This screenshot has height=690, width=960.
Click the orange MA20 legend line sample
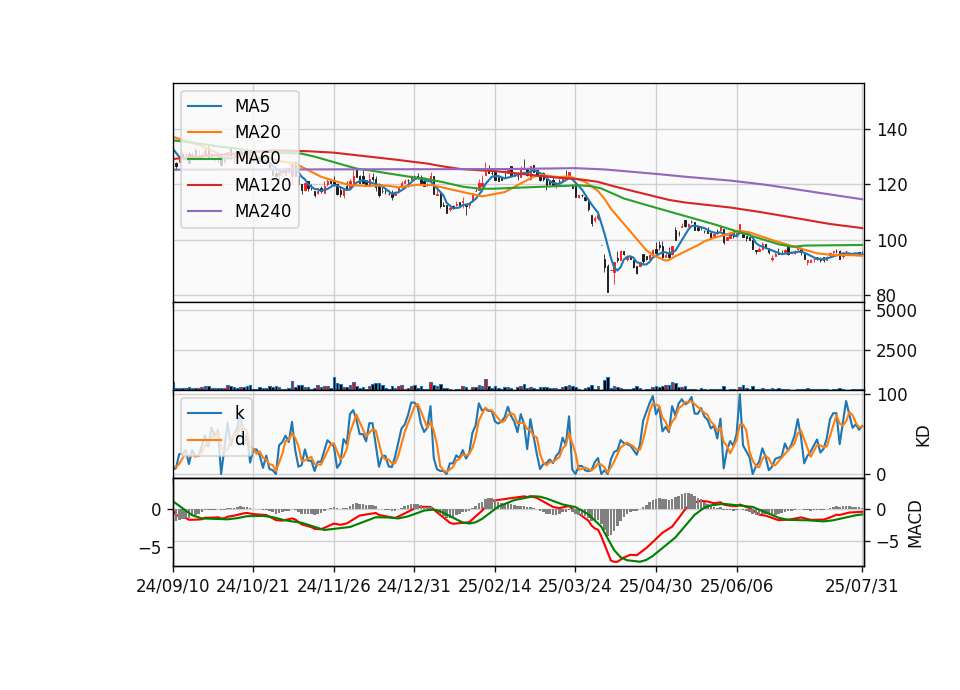(x=204, y=132)
